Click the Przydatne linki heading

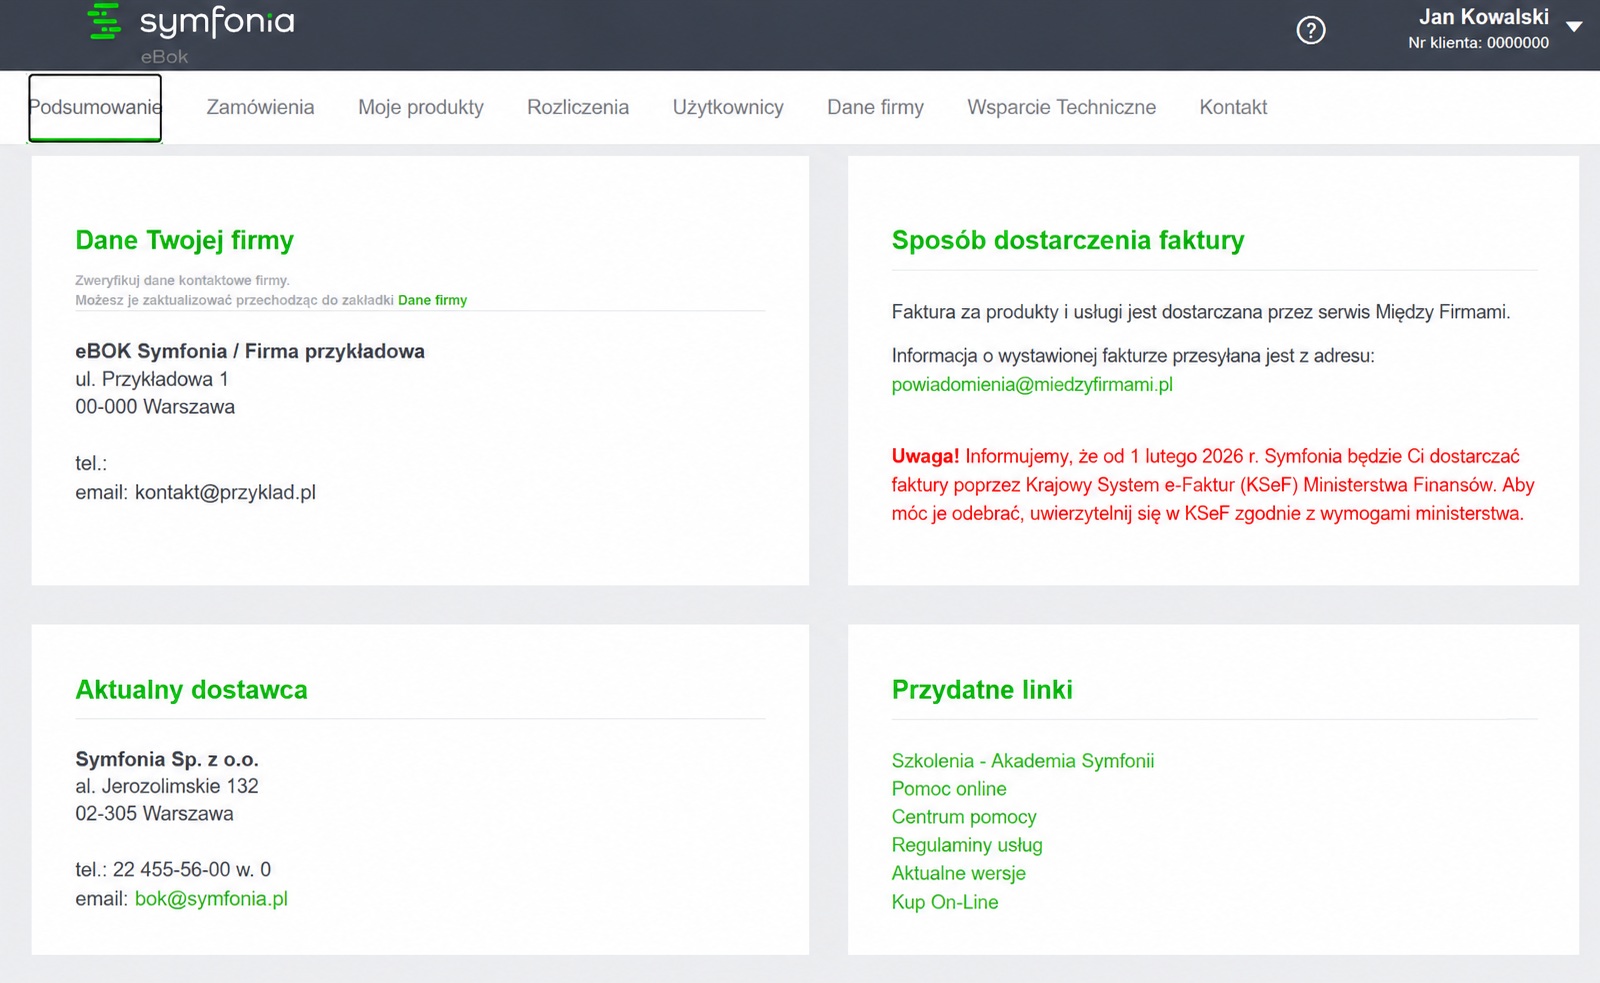pos(982,690)
